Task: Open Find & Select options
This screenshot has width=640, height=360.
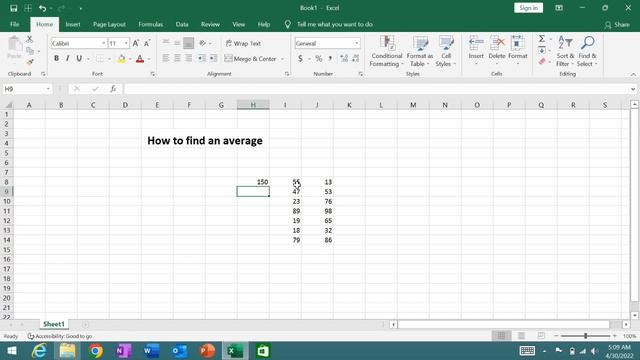Action: [587, 51]
